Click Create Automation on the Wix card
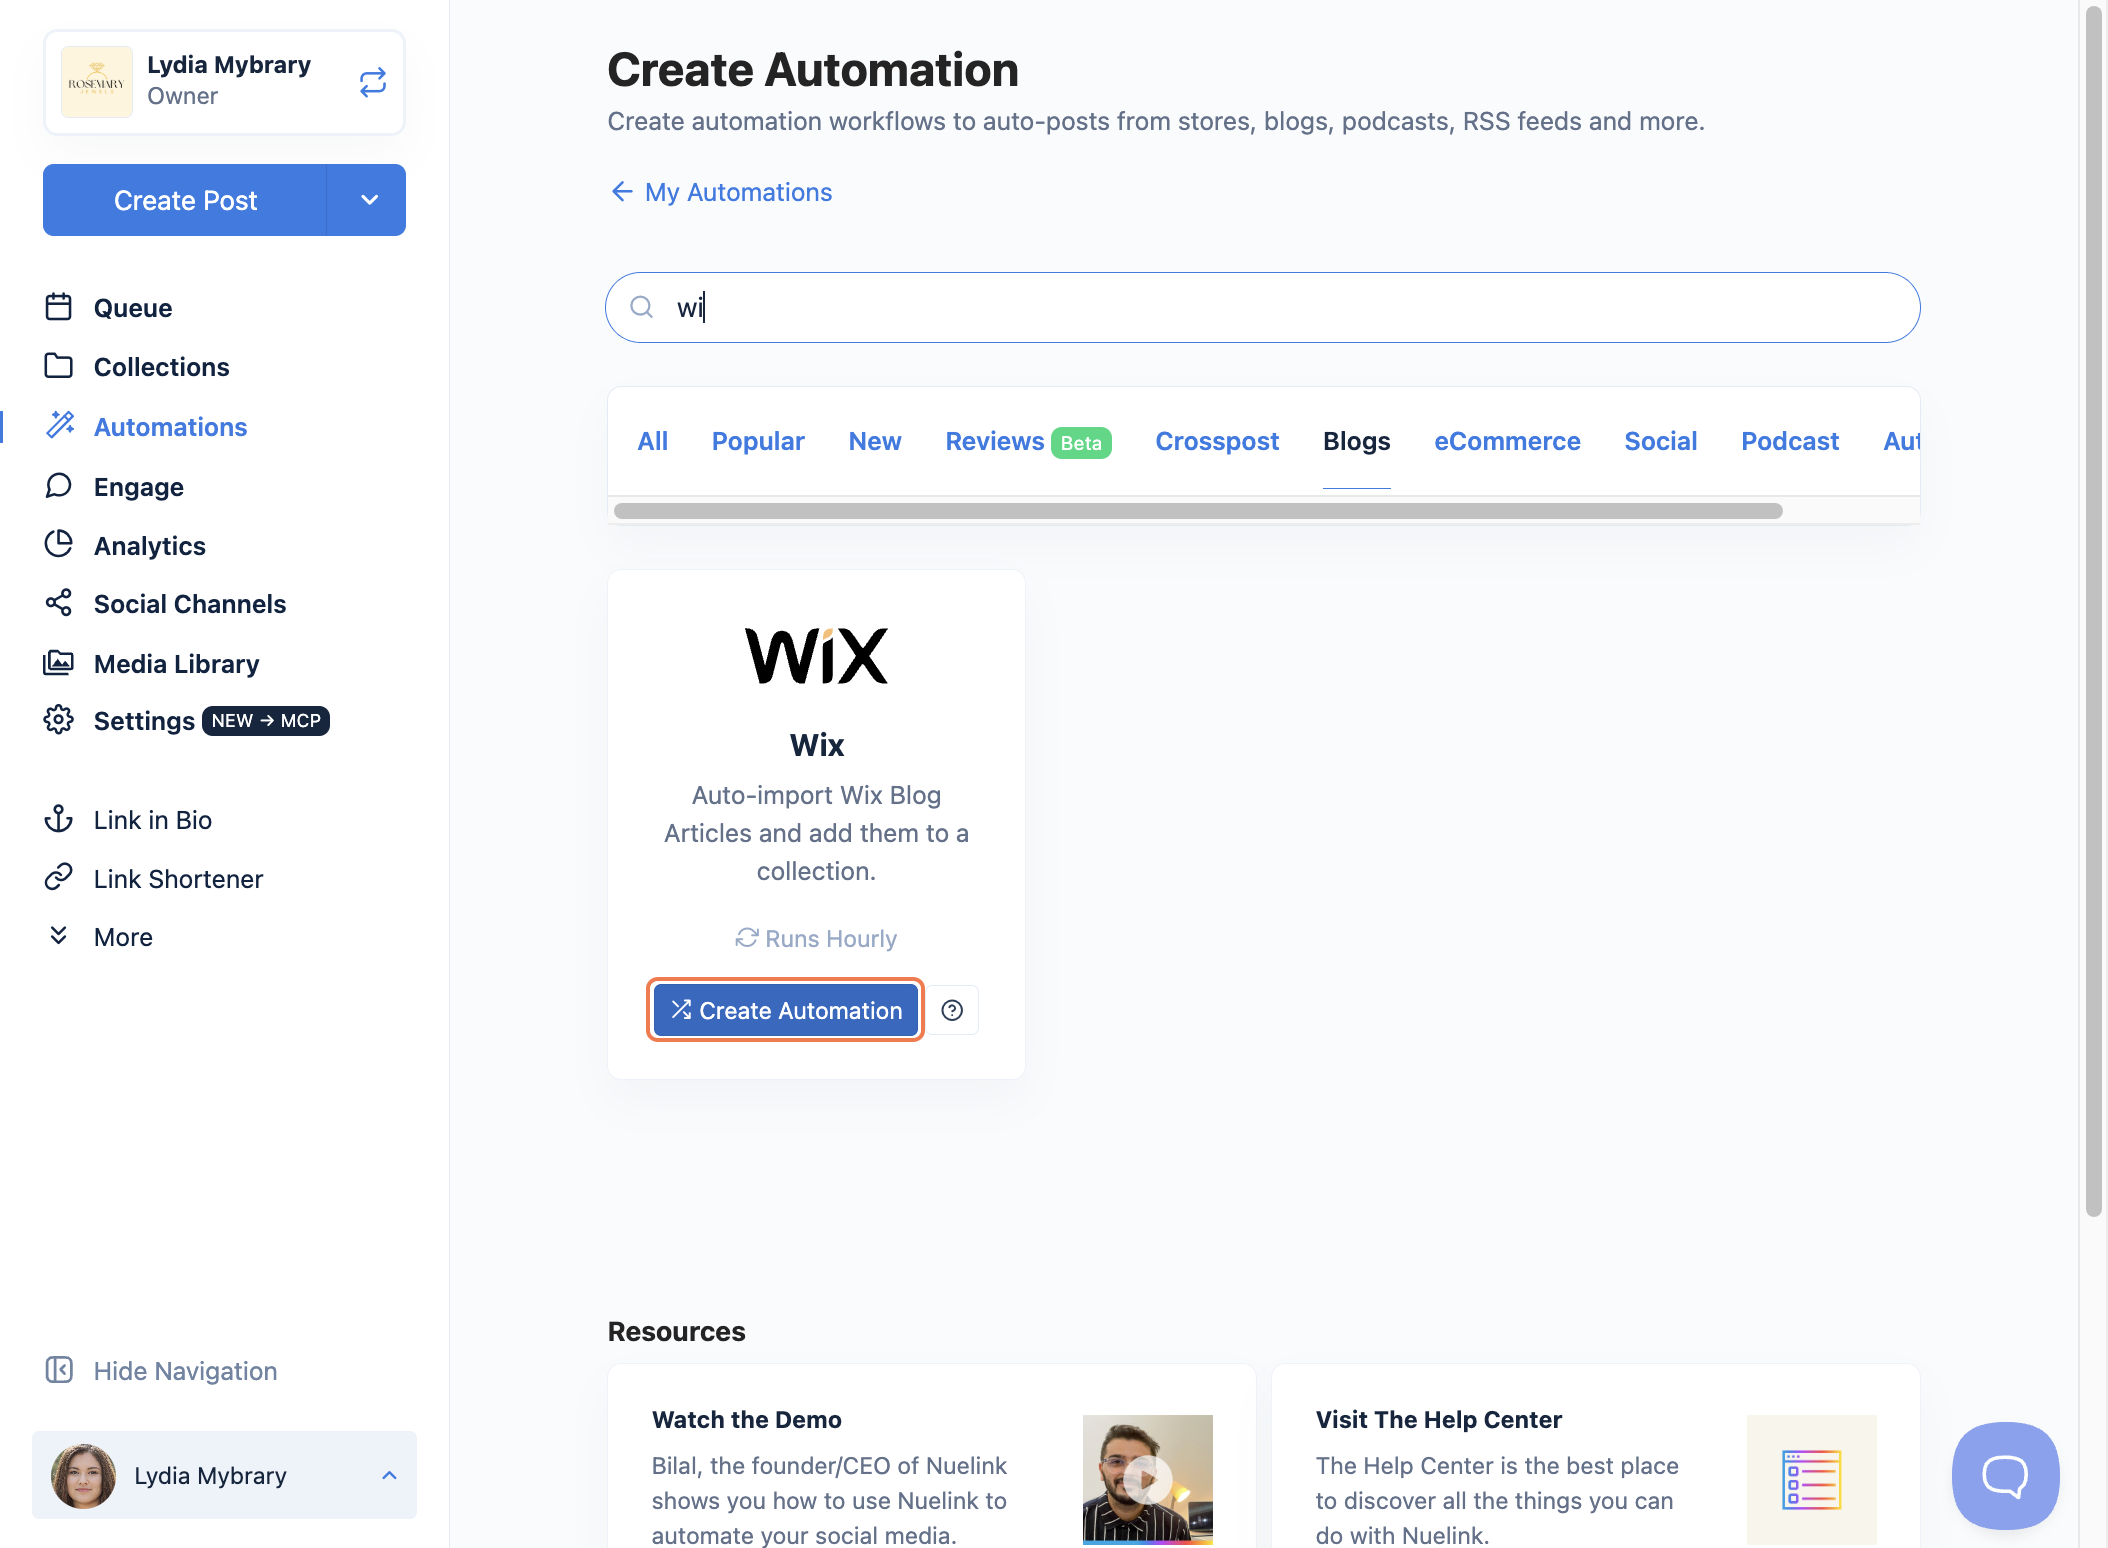Viewport: 2108px width, 1548px height. (785, 1010)
